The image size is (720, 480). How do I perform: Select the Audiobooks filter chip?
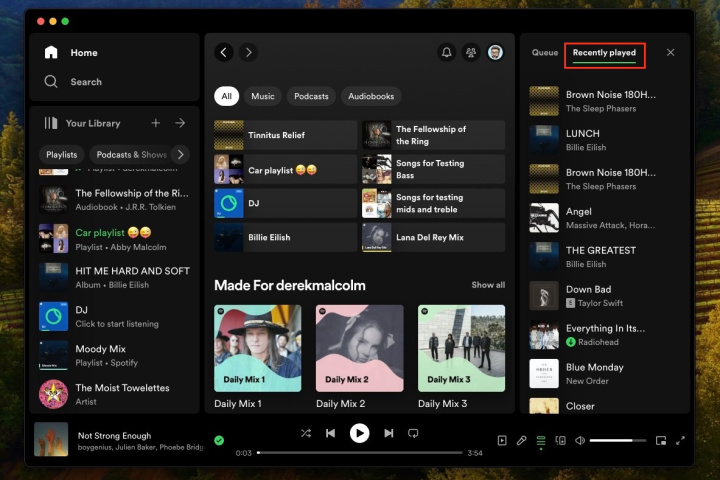click(371, 96)
